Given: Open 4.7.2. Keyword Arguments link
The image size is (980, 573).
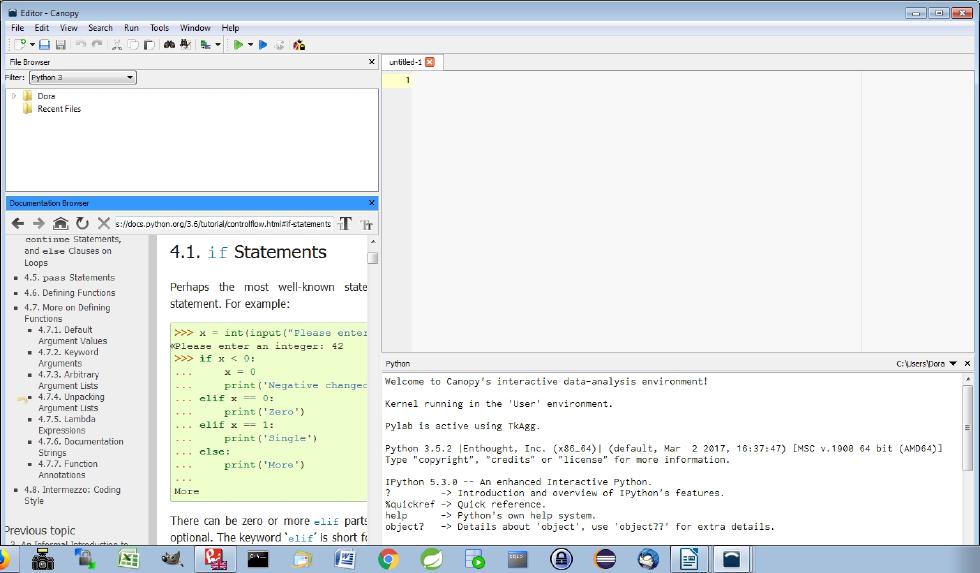Looking at the screenshot, I should [68, 357].
